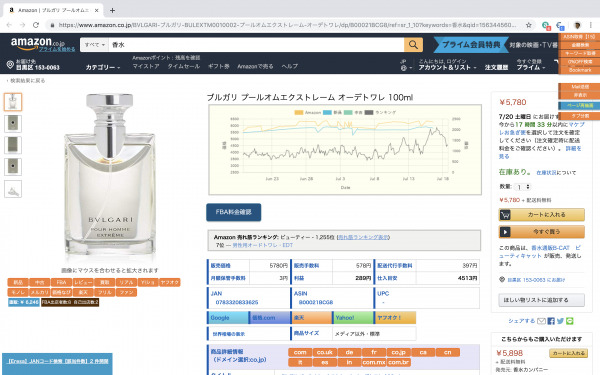The image size is (600, 375).
Task: Open the Google search link tile
Action: (228, 318)
